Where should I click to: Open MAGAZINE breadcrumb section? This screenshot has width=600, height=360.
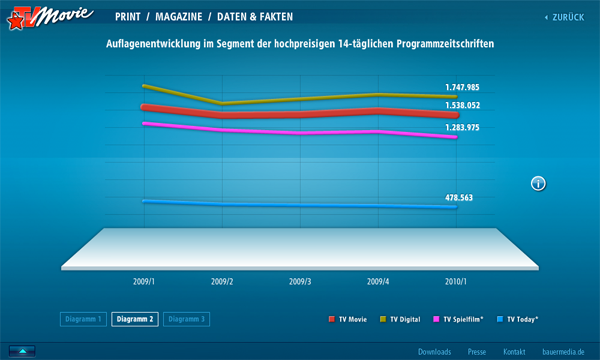(179, 17)
